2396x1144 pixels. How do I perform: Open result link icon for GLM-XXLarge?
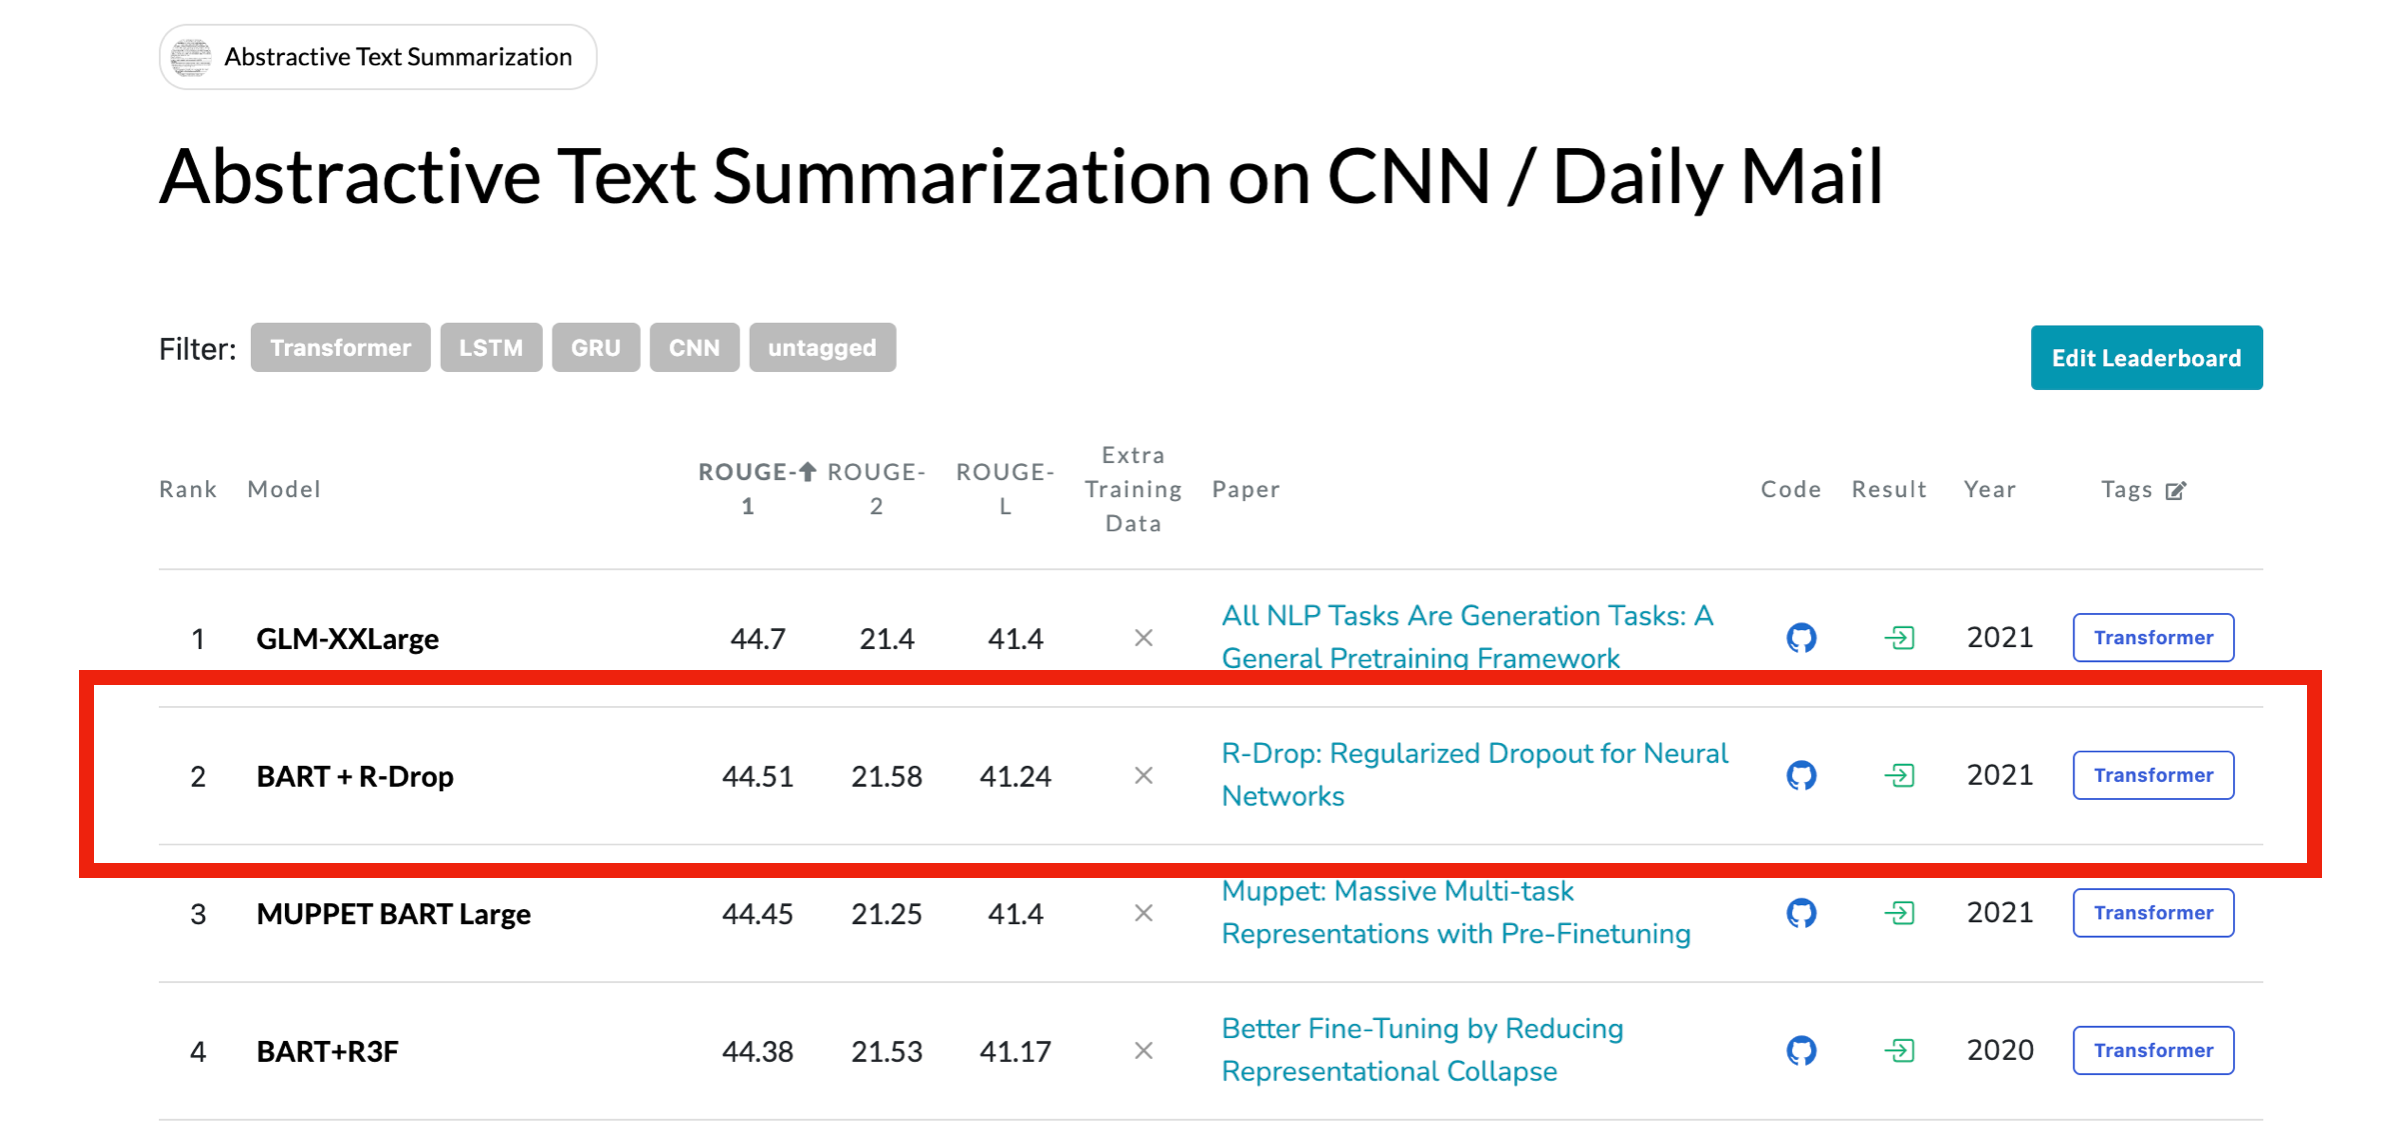pyautogui.click(x=1899, y=638)
